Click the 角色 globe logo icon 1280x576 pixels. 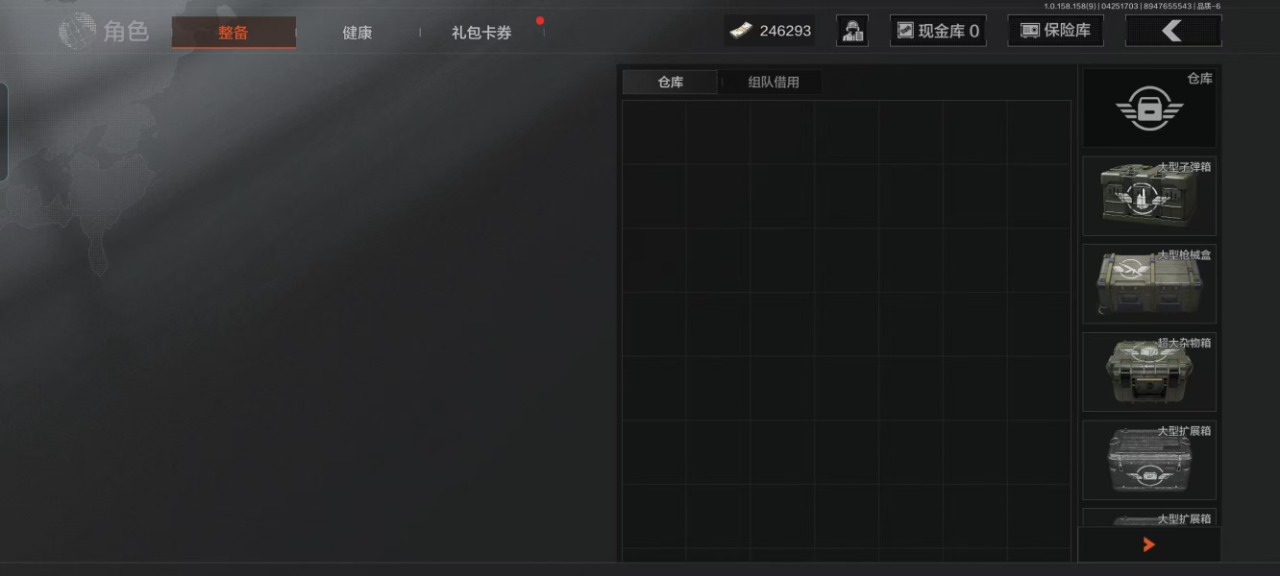click(78, 31)
